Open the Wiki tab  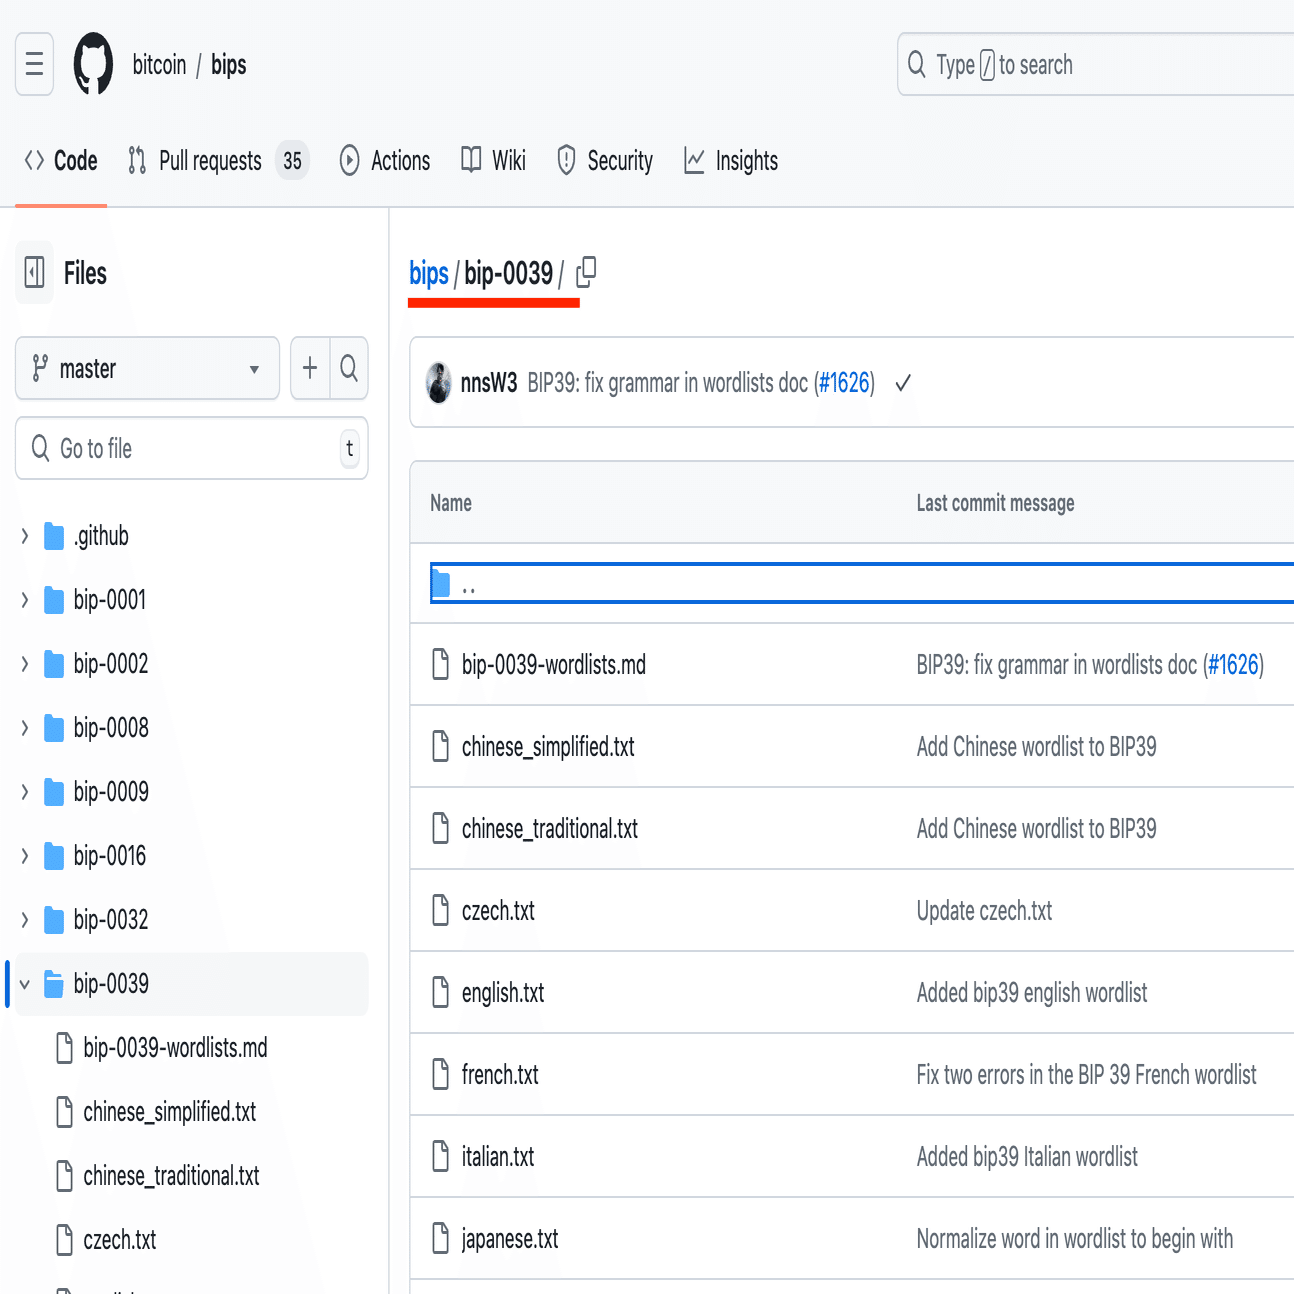pyautogui.click(x=493, y=160)
